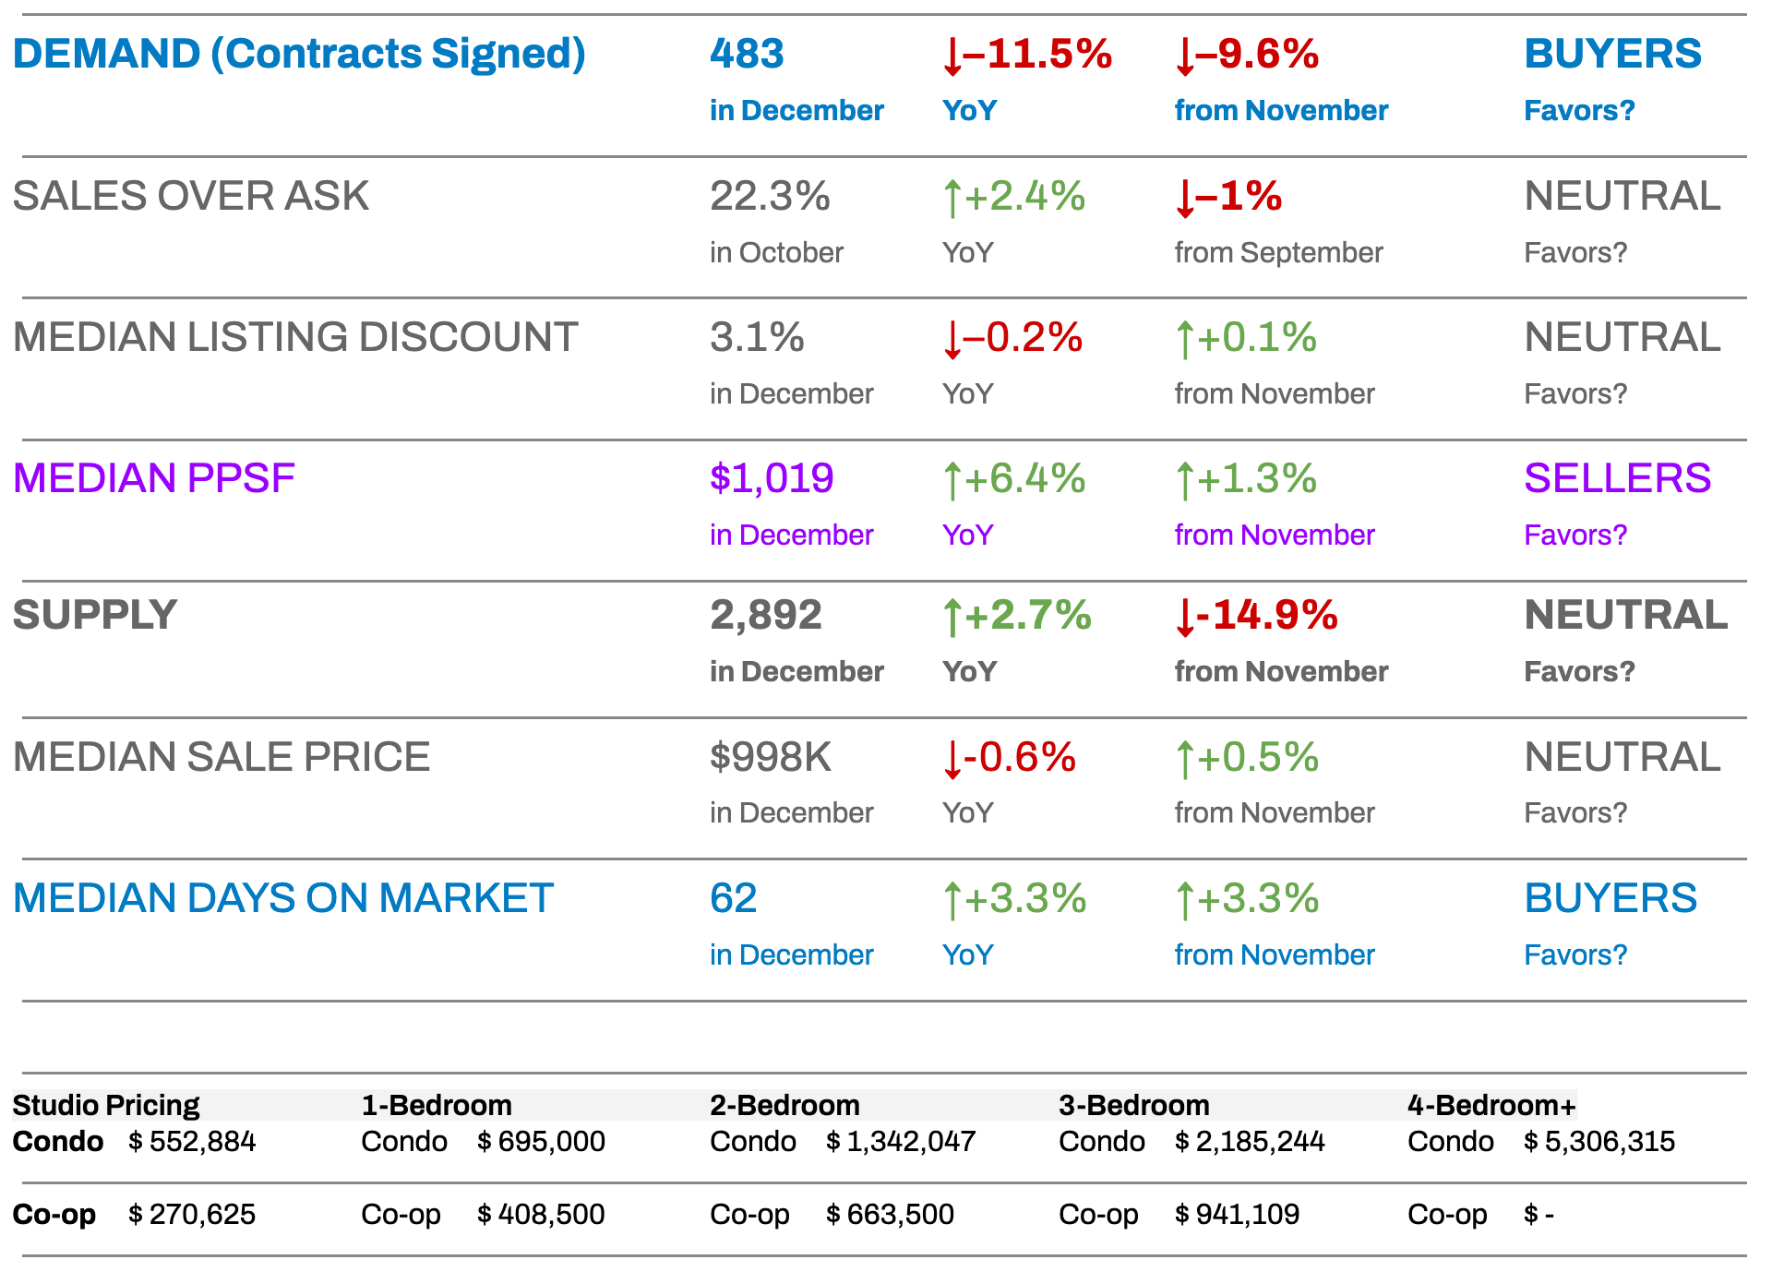Click the red down arrow beside –11.5%
The height and width of the screenshot is (1272, 1772).
click(x=952, y=56)
